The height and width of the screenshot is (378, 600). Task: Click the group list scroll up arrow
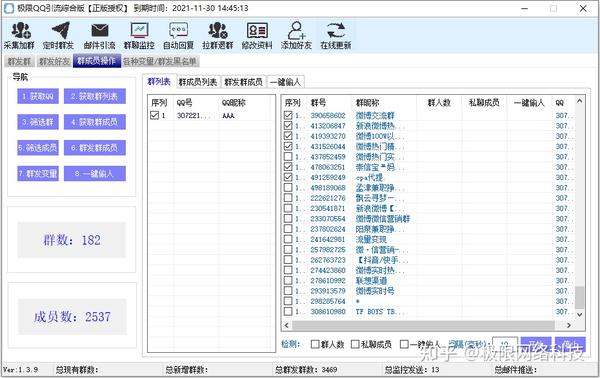pos(579,101)
